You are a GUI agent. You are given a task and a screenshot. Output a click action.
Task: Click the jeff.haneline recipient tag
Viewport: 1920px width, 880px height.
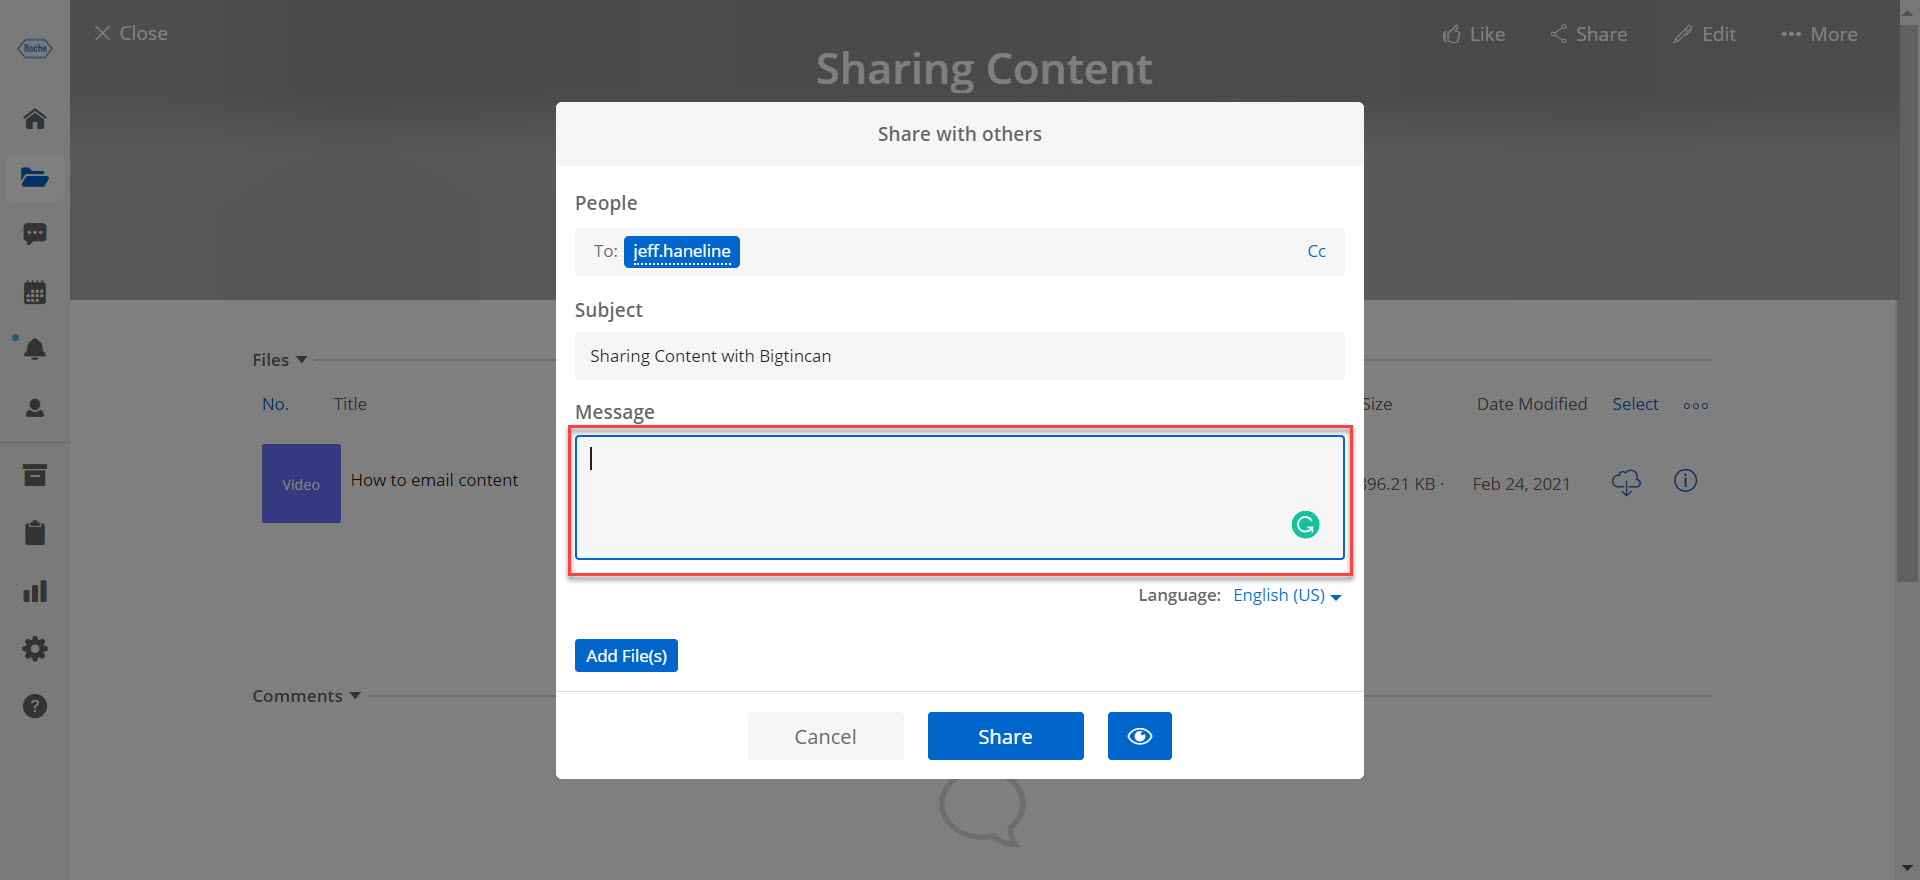[x=682, y=251]
